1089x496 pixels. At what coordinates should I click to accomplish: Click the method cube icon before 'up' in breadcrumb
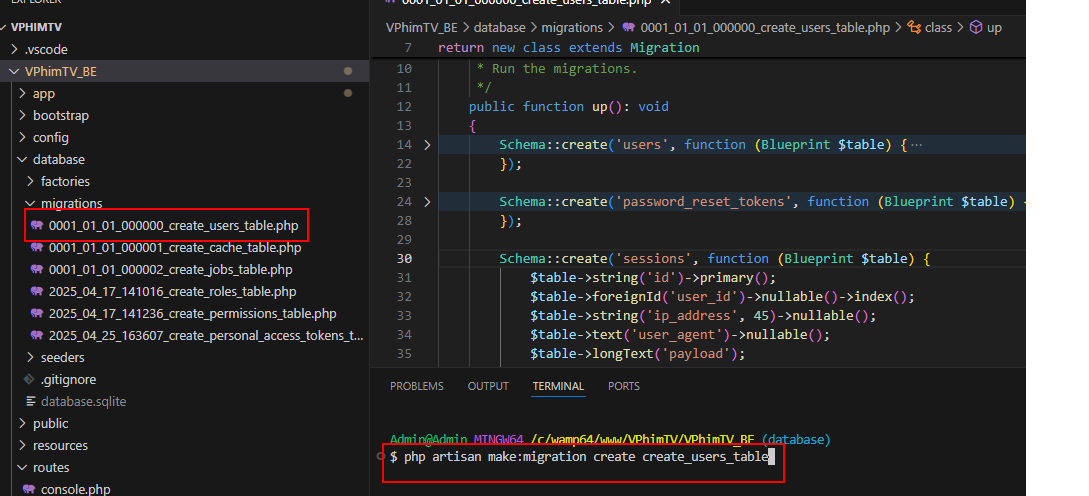[976, 28]
